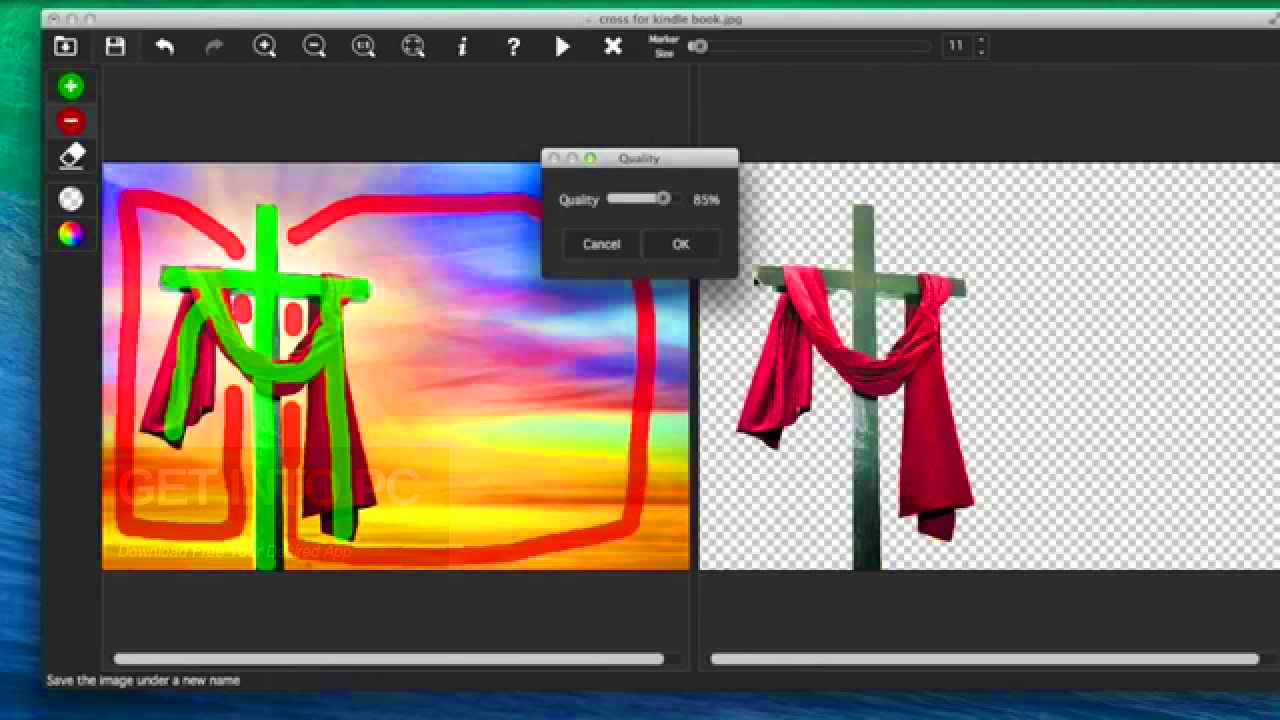Set zoom to actual size 1:1
Viewport: 1280px width, 720px height.
(x=364, y=46)
